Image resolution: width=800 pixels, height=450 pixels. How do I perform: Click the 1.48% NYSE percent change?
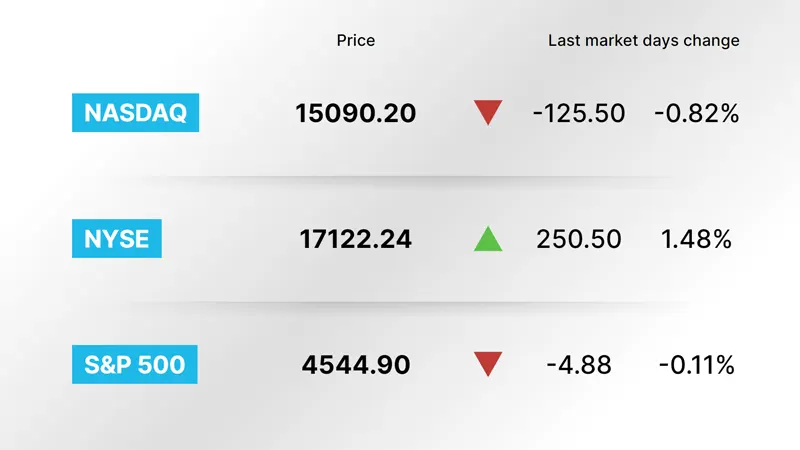696,239
